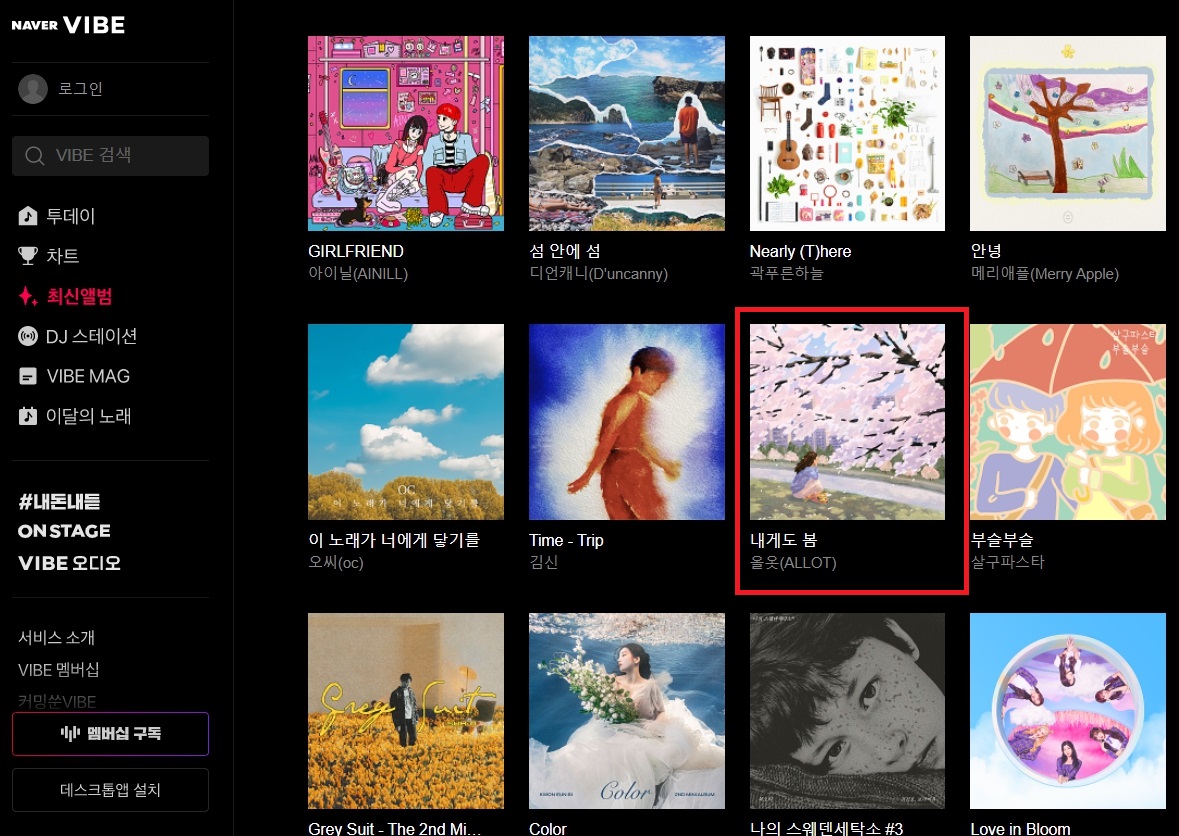The image size is (1179, 836).
Task: Click the NAVER VIBE logo
Action: click(x=68, y=25)
